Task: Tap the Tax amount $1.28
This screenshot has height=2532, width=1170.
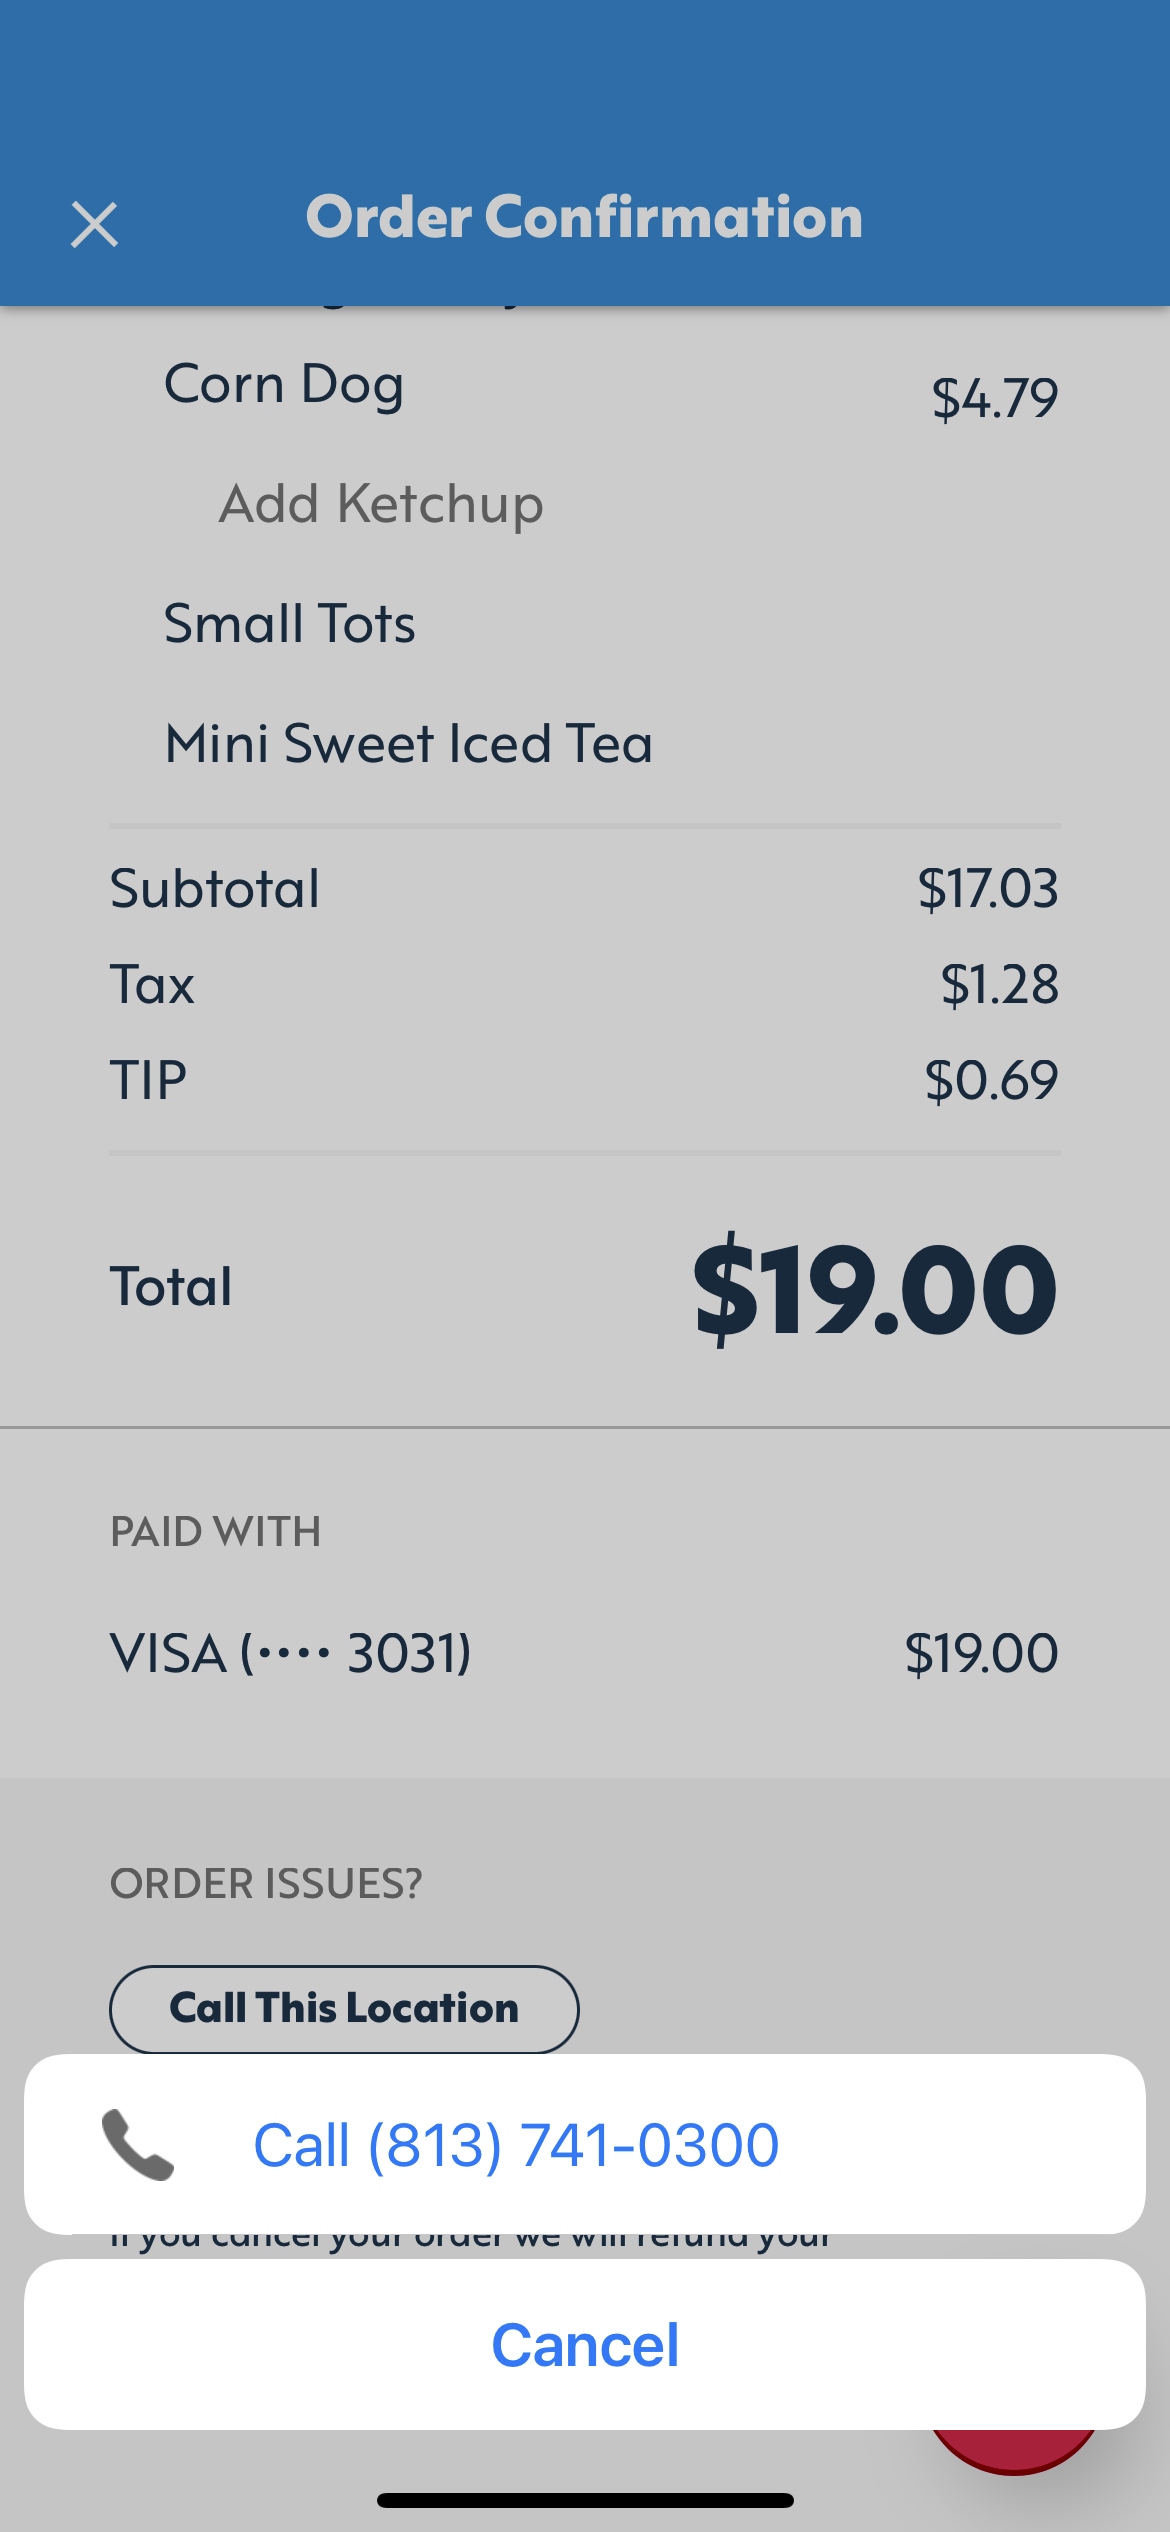Action: tap(999, 985)
